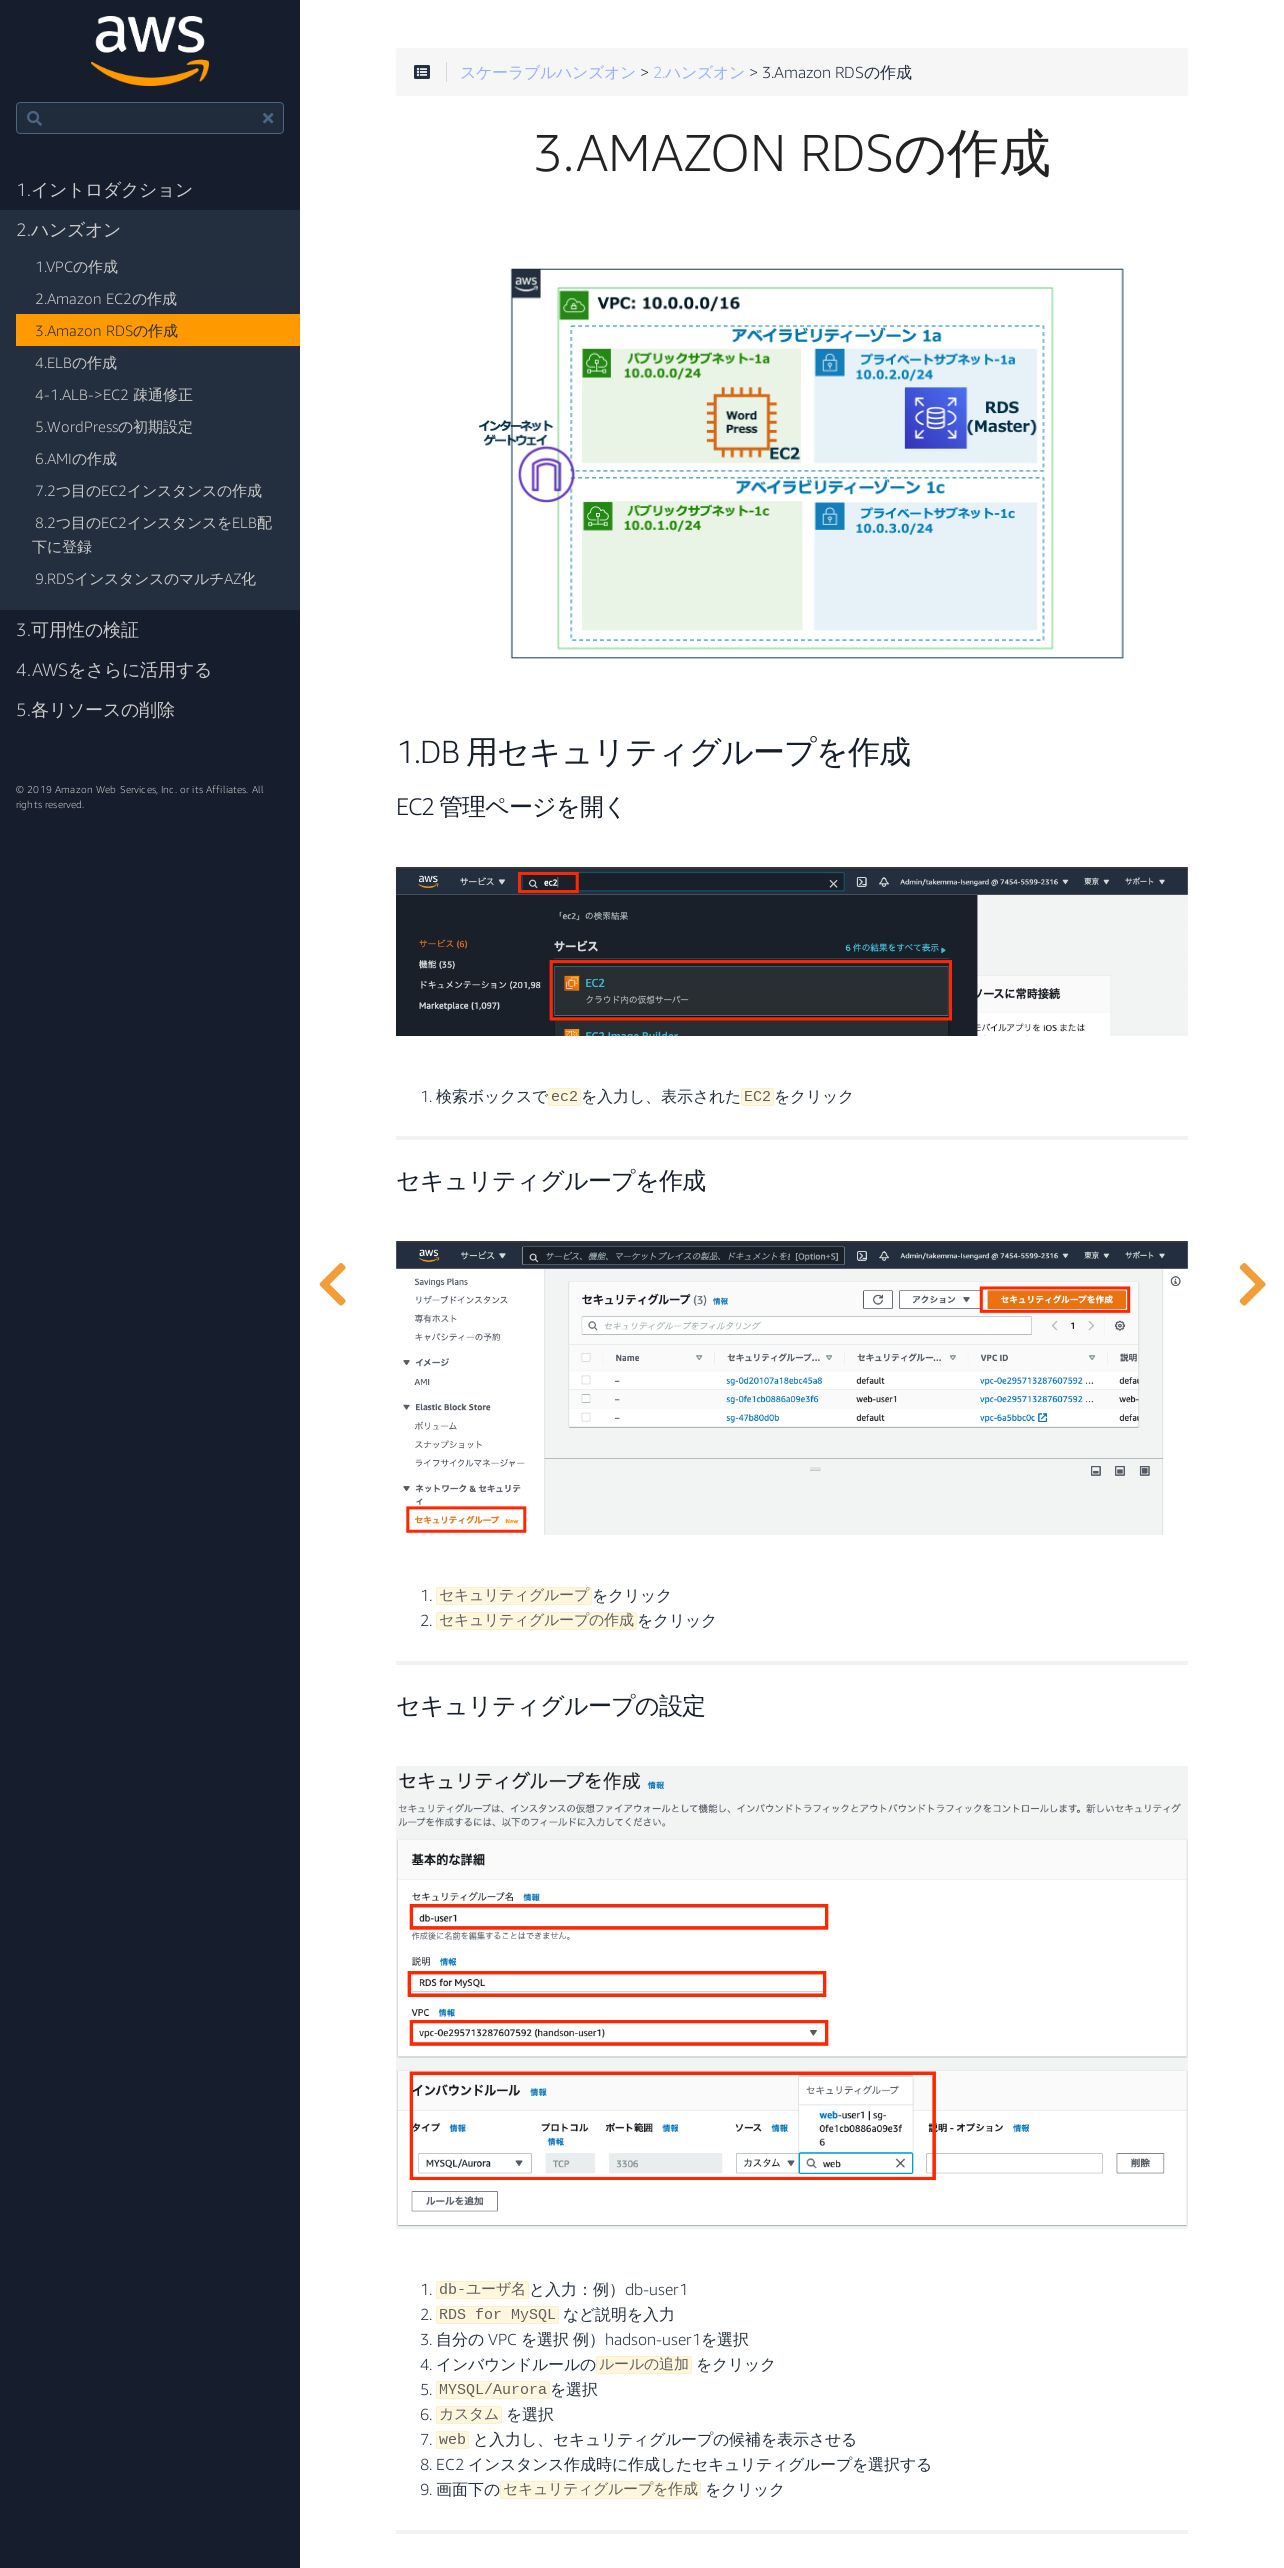Click the security group settings screenshot
The image size is (1284, 2568).
[x=792, y=1996]
